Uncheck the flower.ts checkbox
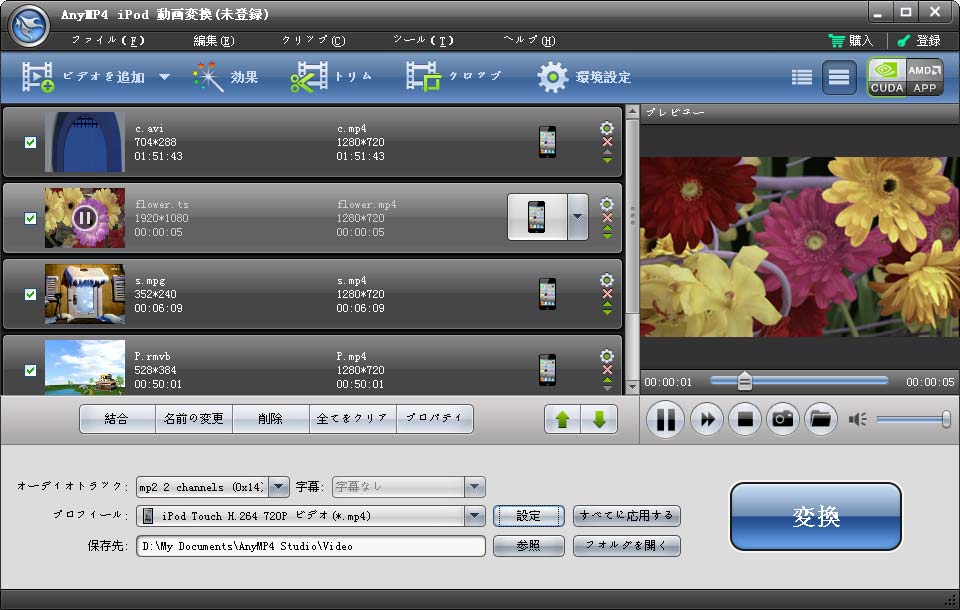The image size is (960, 610). tap(30, 219)
